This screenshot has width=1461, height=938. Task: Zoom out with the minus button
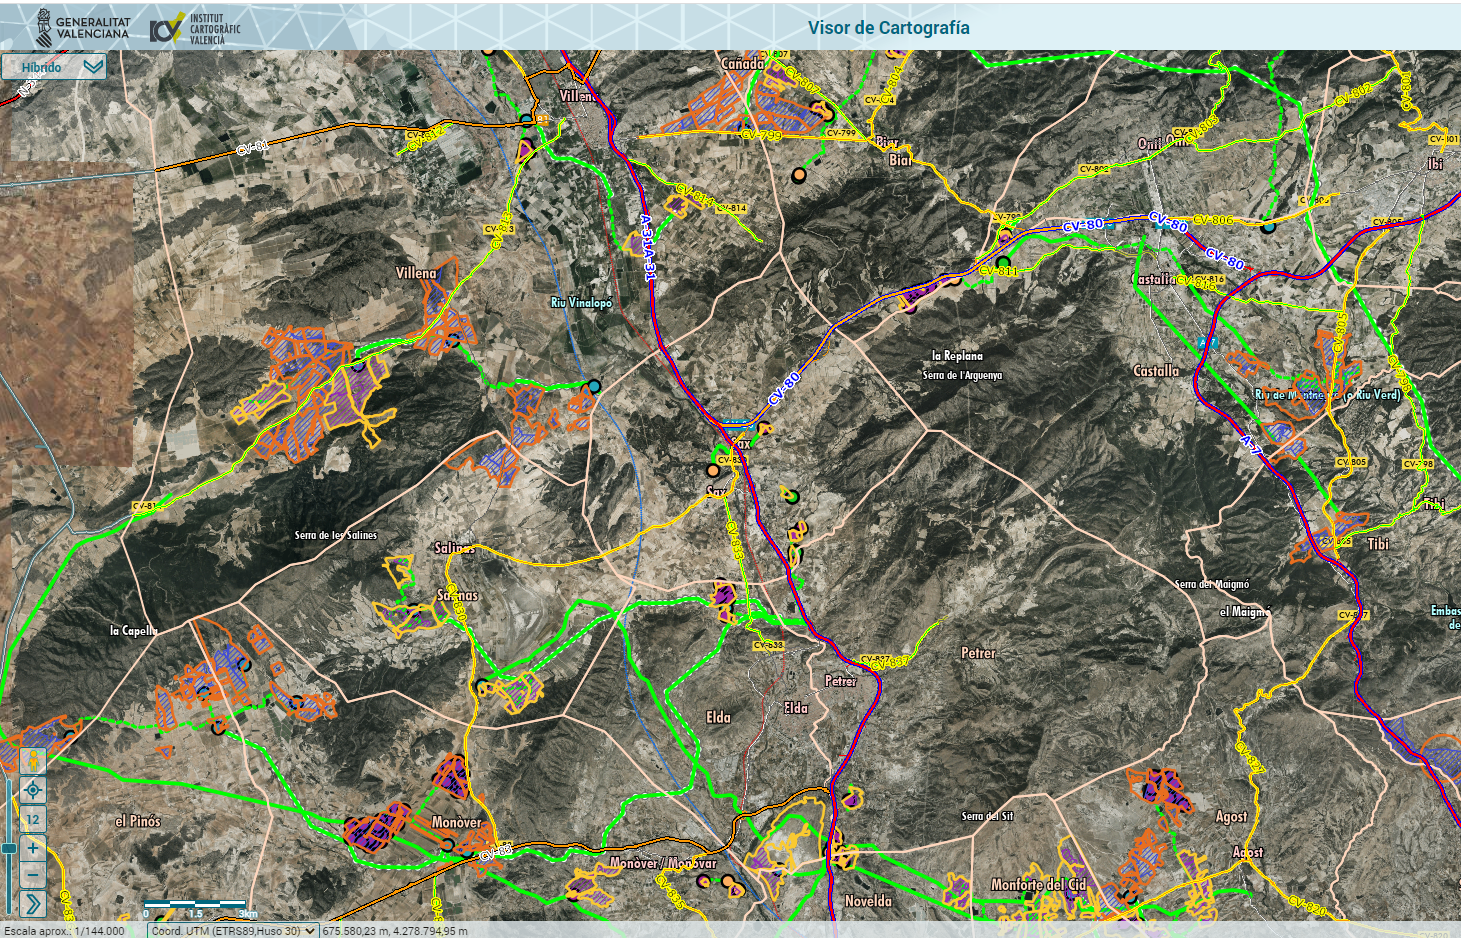pos(33,875)
